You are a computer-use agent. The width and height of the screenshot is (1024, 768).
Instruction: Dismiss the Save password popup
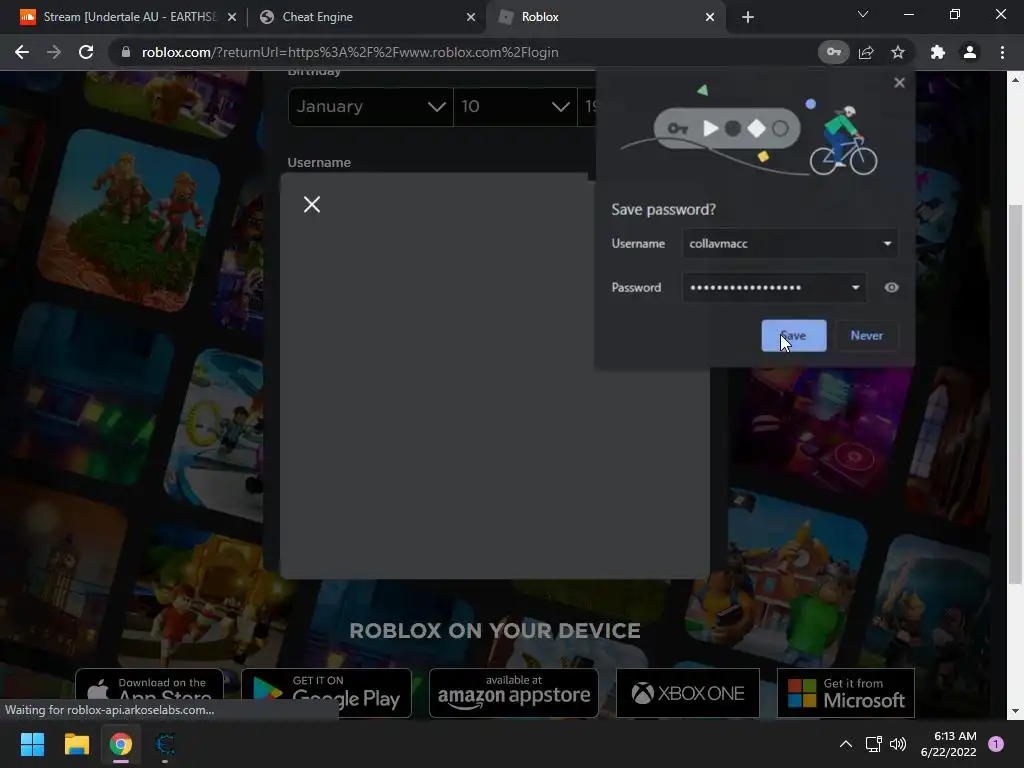coord(899,83)
